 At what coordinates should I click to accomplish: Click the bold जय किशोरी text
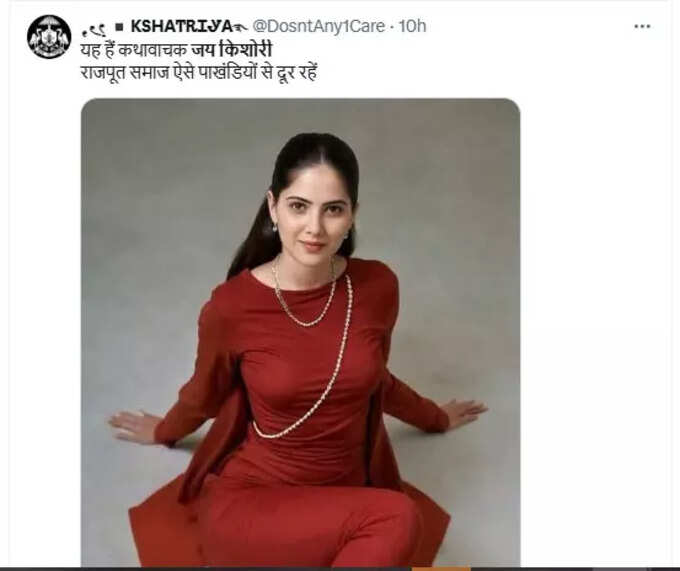pyautogui.click(x=232, y=49)
